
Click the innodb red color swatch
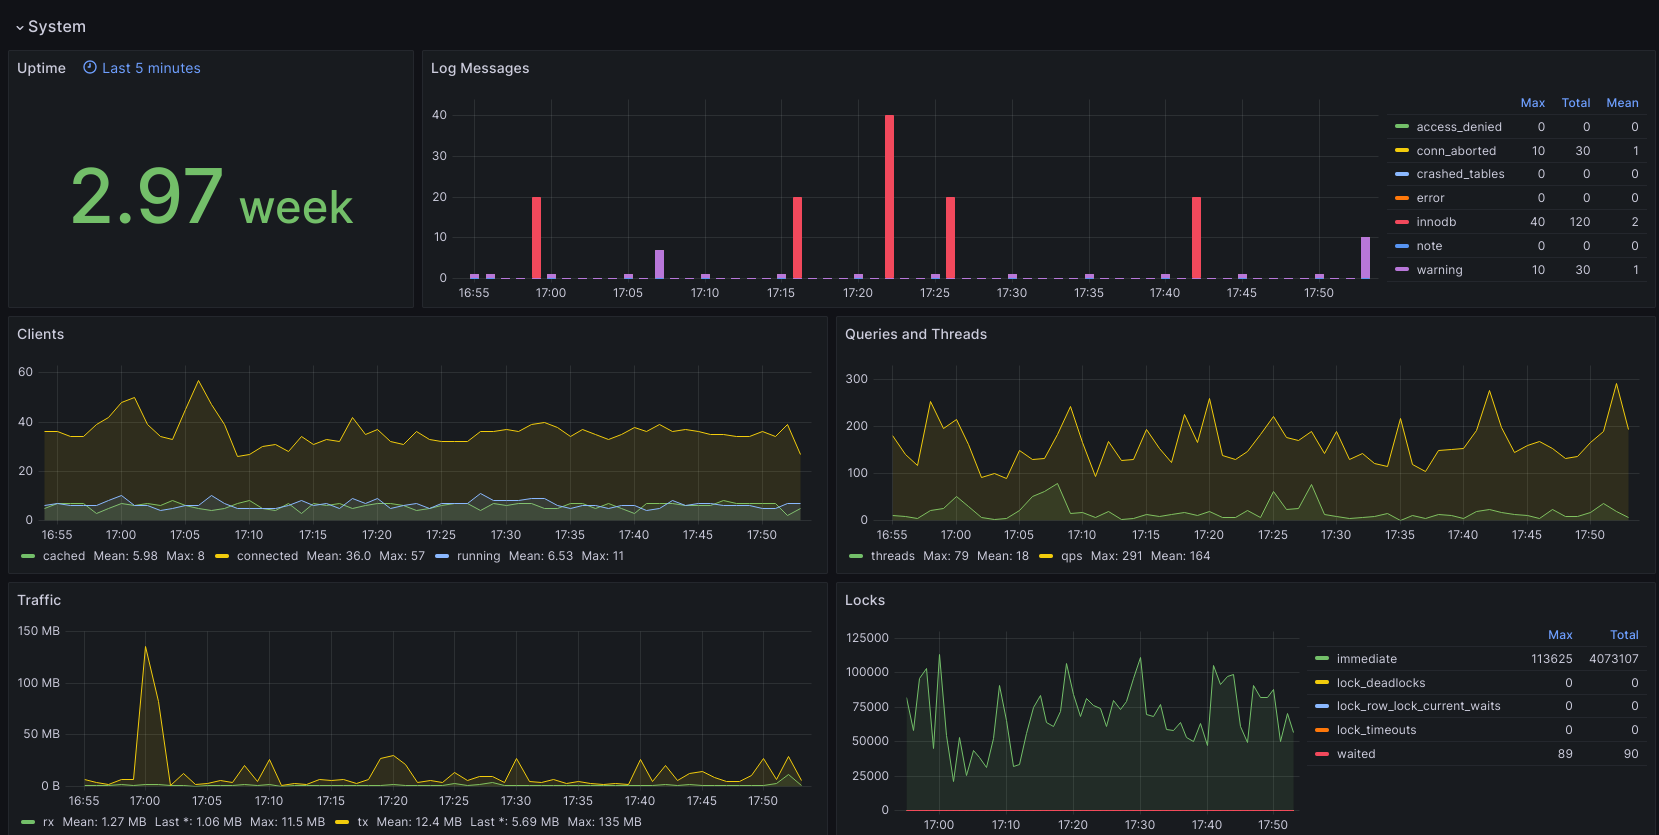tap(1402, 222)
